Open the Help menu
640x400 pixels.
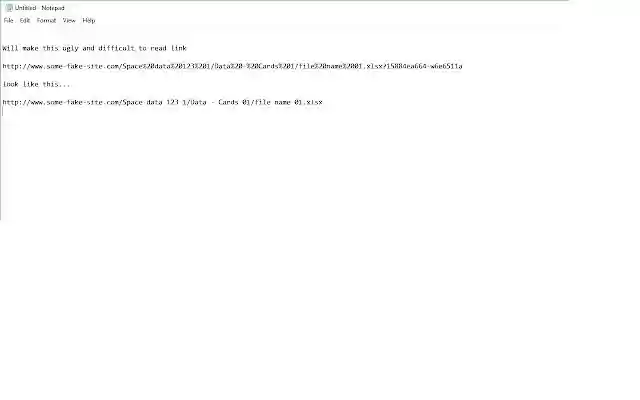pos(89,20)
